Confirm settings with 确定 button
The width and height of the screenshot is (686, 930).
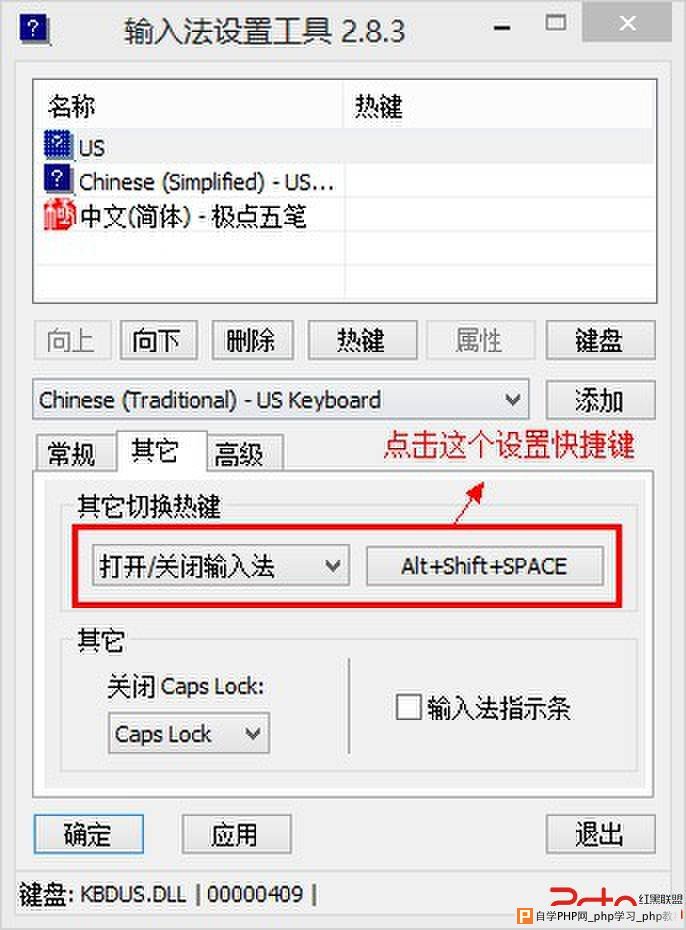tap(89, 833)
